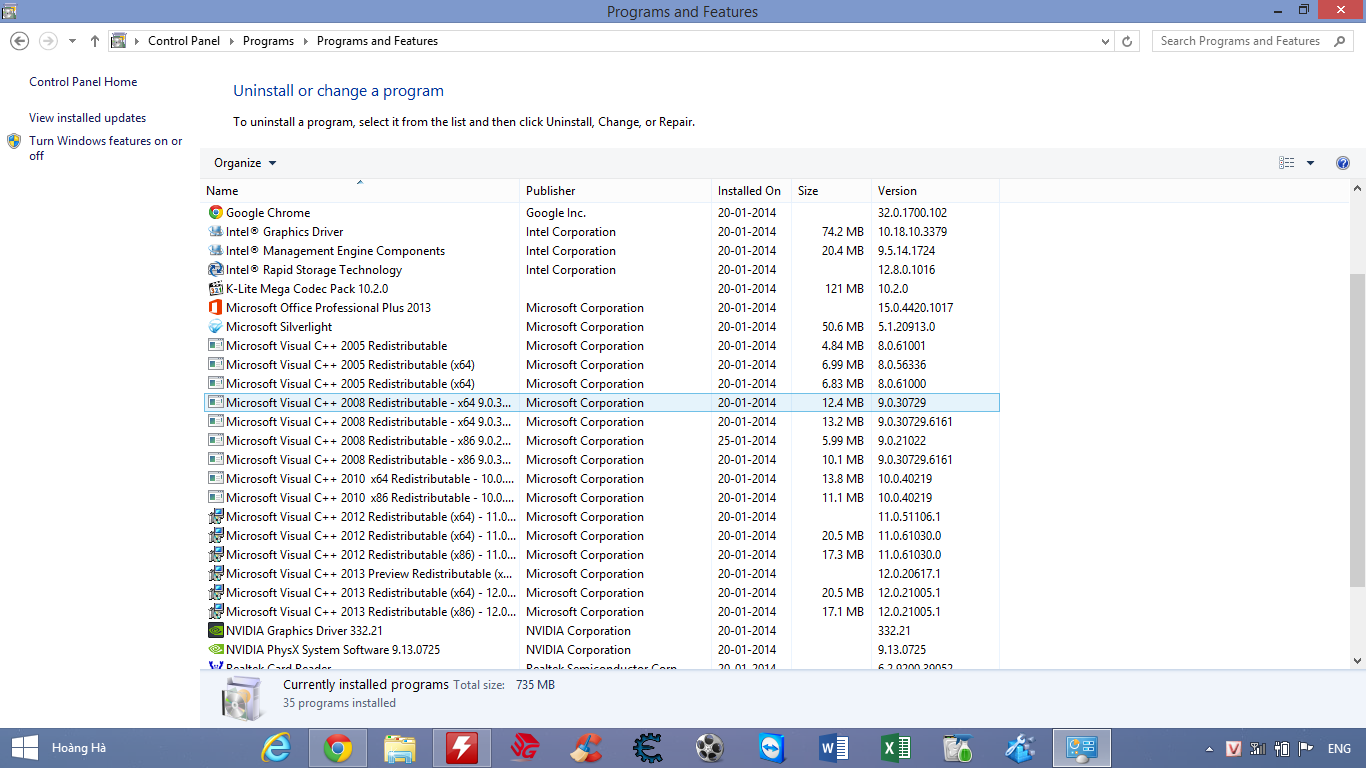1366x768 pixels.
Task: Show hidden system tray icons
Action: click(1209, 749)
